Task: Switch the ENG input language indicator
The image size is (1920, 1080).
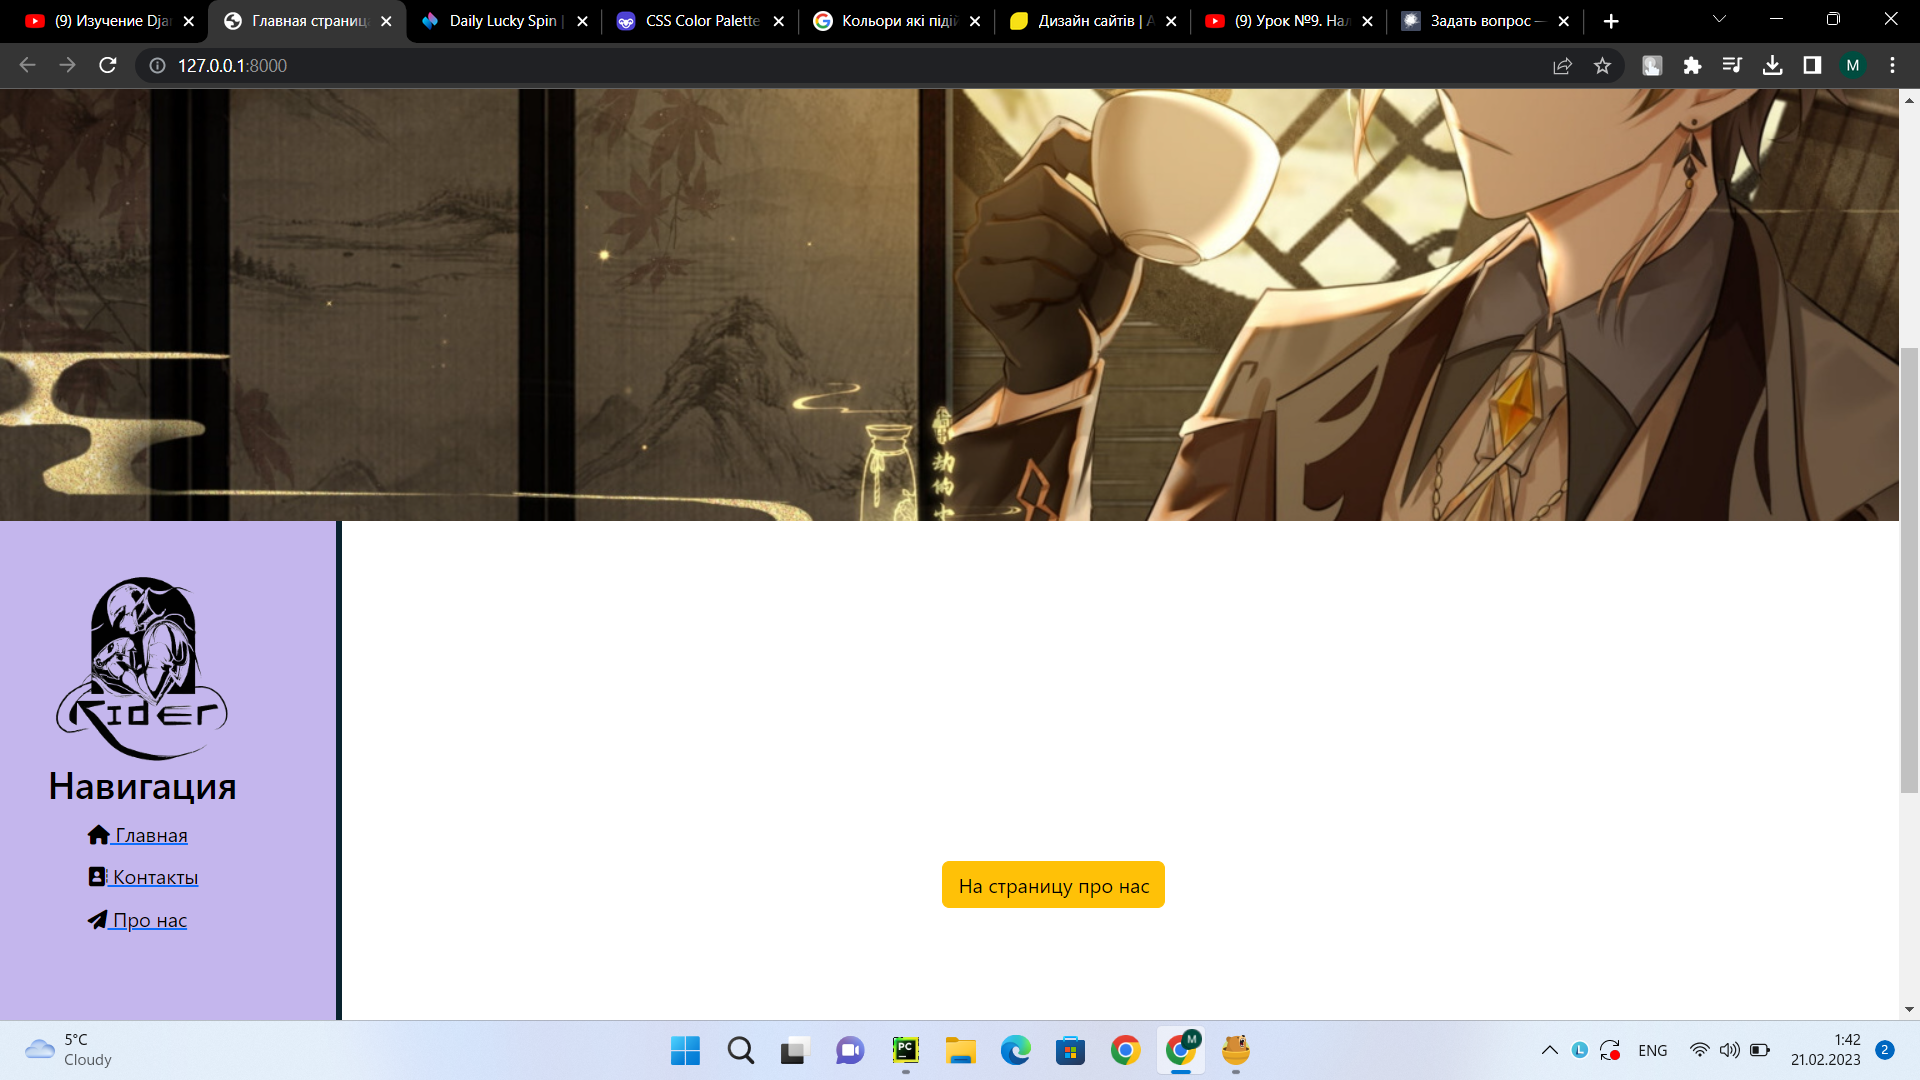Action: point(1653,1050)
